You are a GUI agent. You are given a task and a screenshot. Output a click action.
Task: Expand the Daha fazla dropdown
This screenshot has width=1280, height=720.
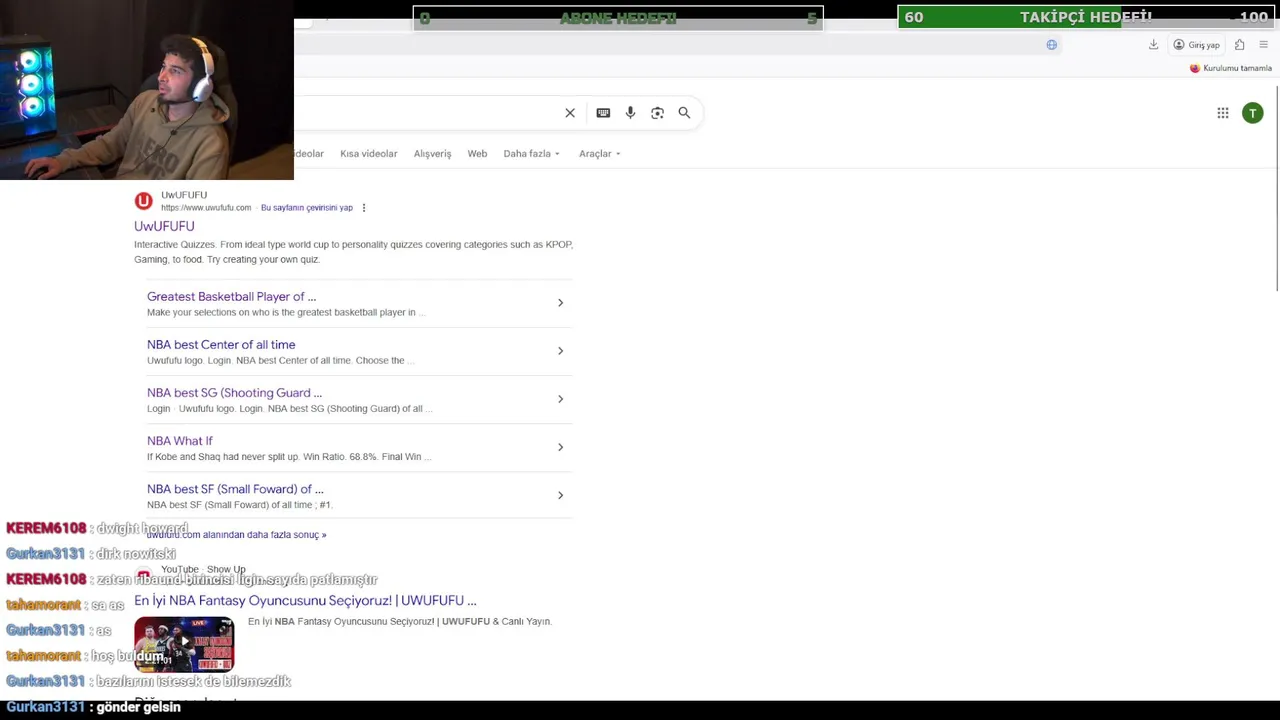click(x=531, y=154)
